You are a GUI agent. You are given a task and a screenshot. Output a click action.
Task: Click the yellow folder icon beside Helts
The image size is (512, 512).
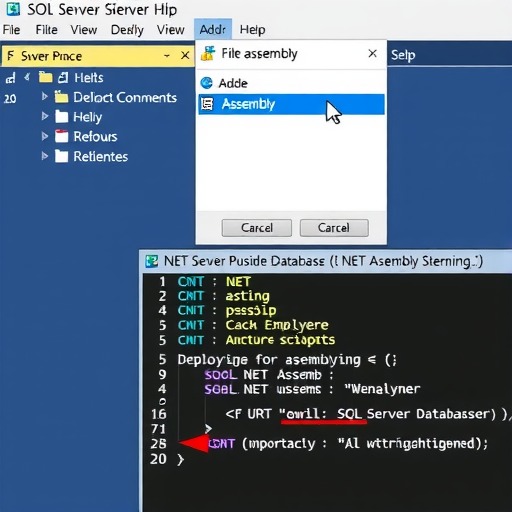pos(46,77)
